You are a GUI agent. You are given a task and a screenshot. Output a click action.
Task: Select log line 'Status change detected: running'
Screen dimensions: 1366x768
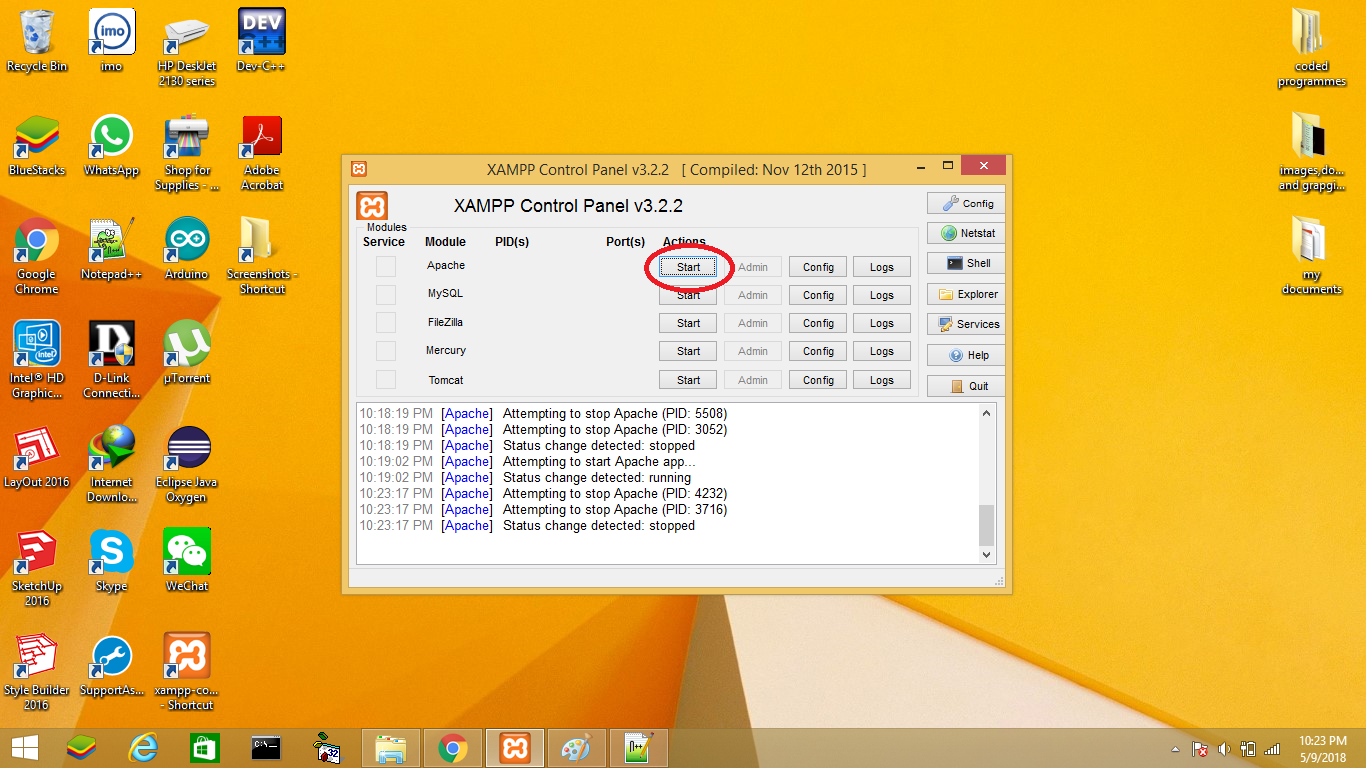coord(597,478)
